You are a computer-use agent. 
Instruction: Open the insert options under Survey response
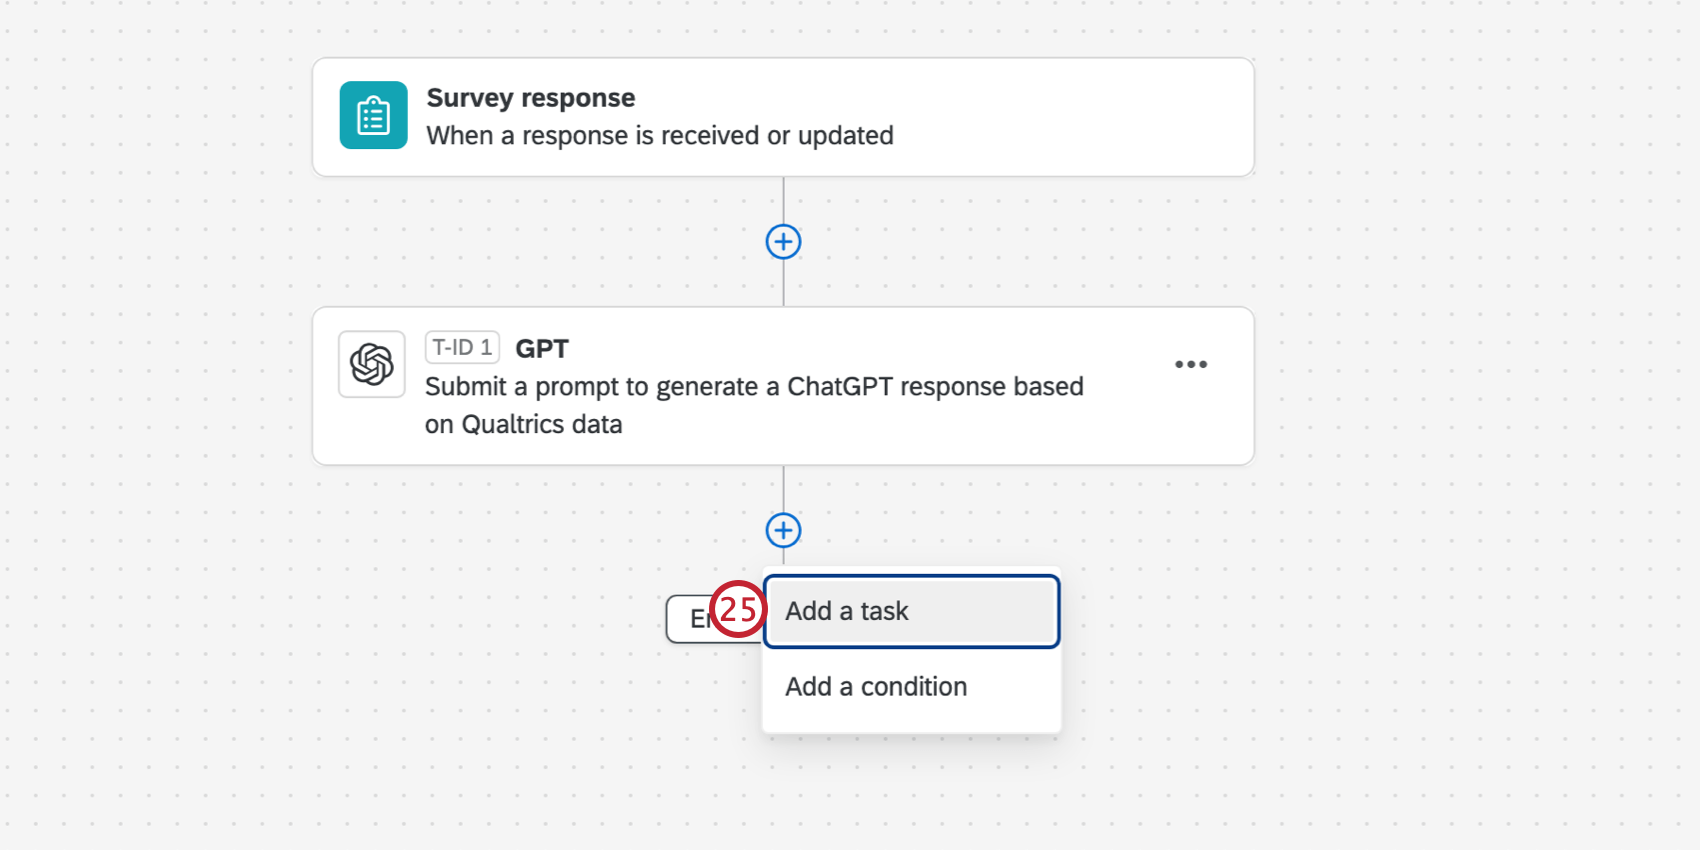(x=783, y=241)
